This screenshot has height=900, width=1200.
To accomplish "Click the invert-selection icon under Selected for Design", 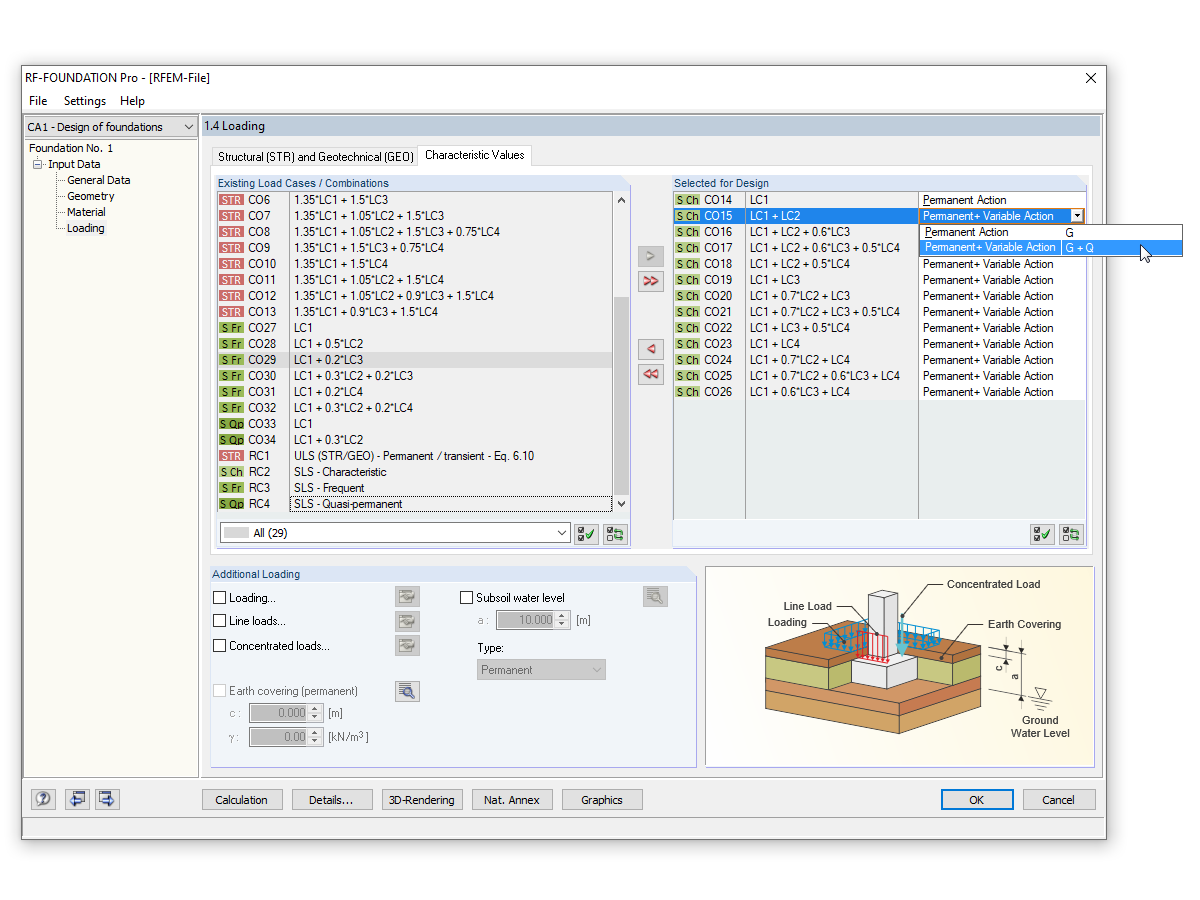I will [1070, 533].
